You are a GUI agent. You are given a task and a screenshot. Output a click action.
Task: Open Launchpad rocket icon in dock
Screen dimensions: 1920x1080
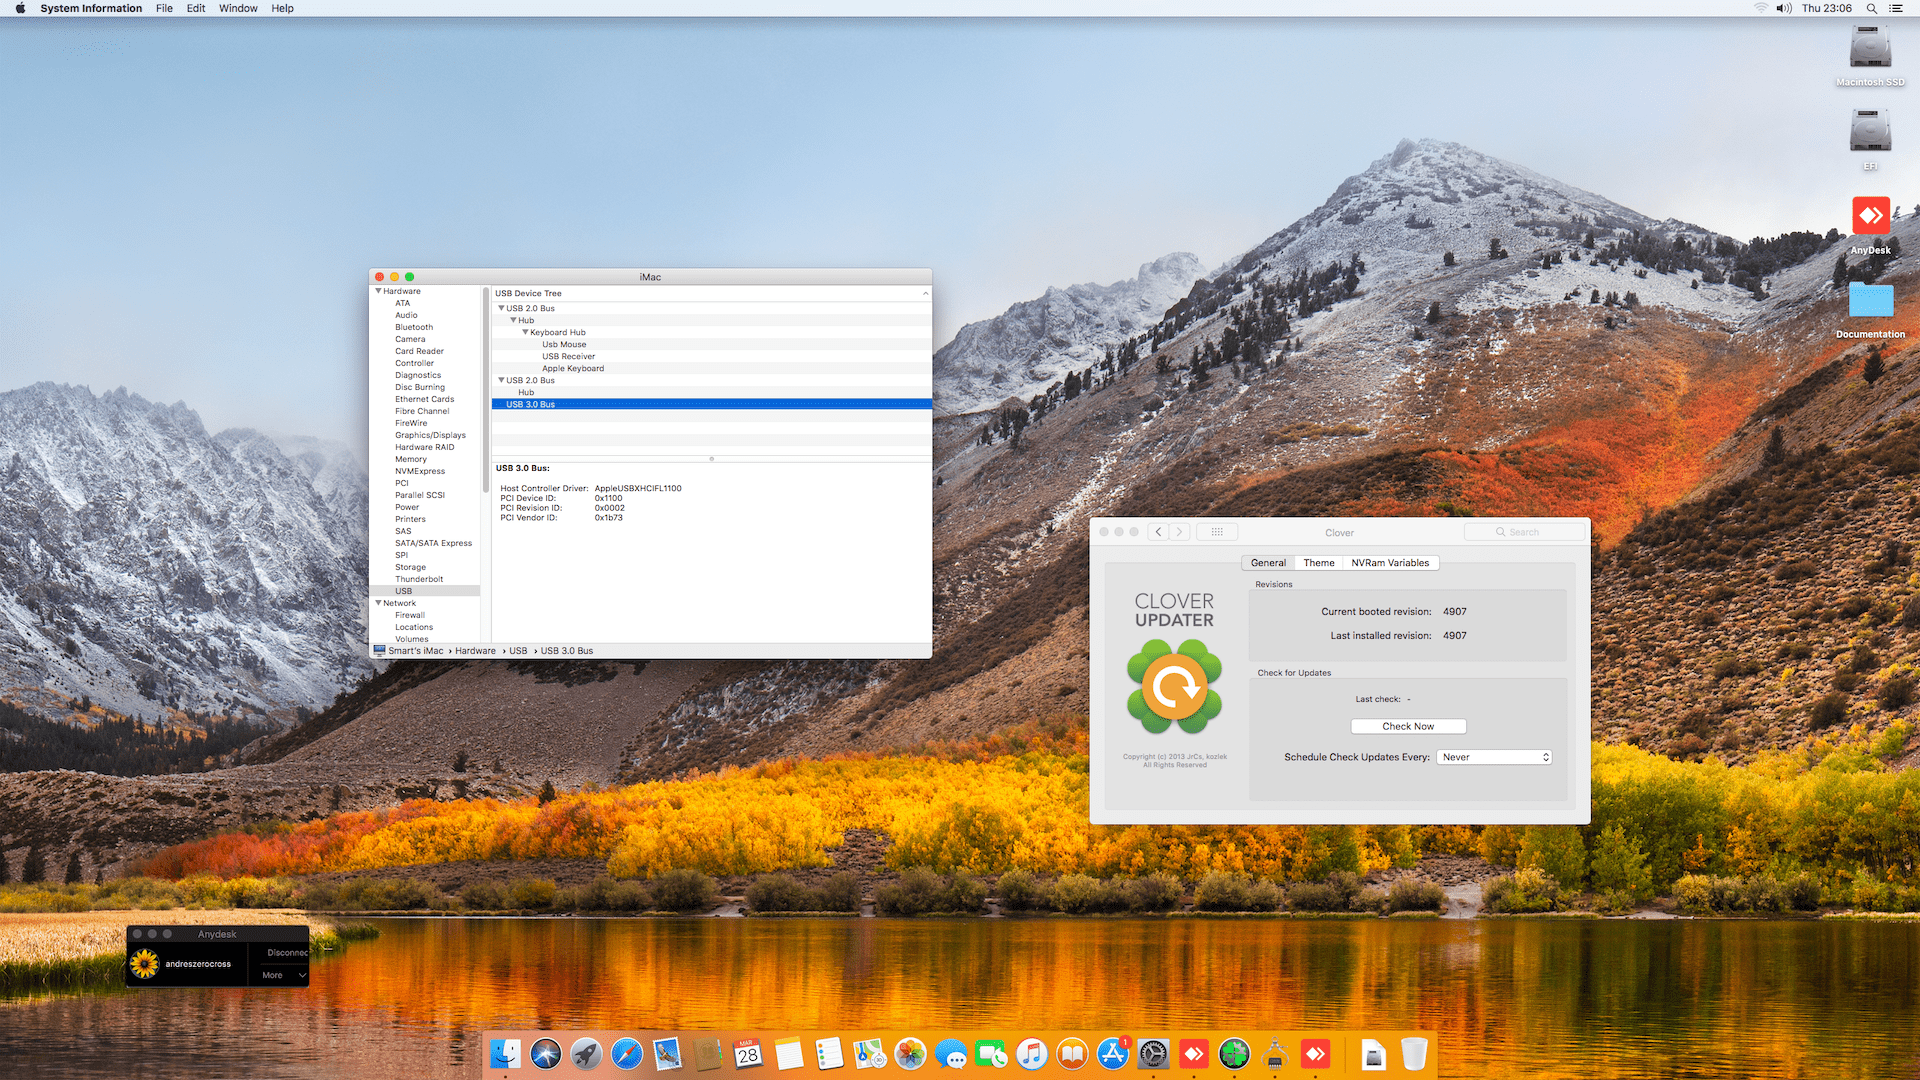point(586,1053)
